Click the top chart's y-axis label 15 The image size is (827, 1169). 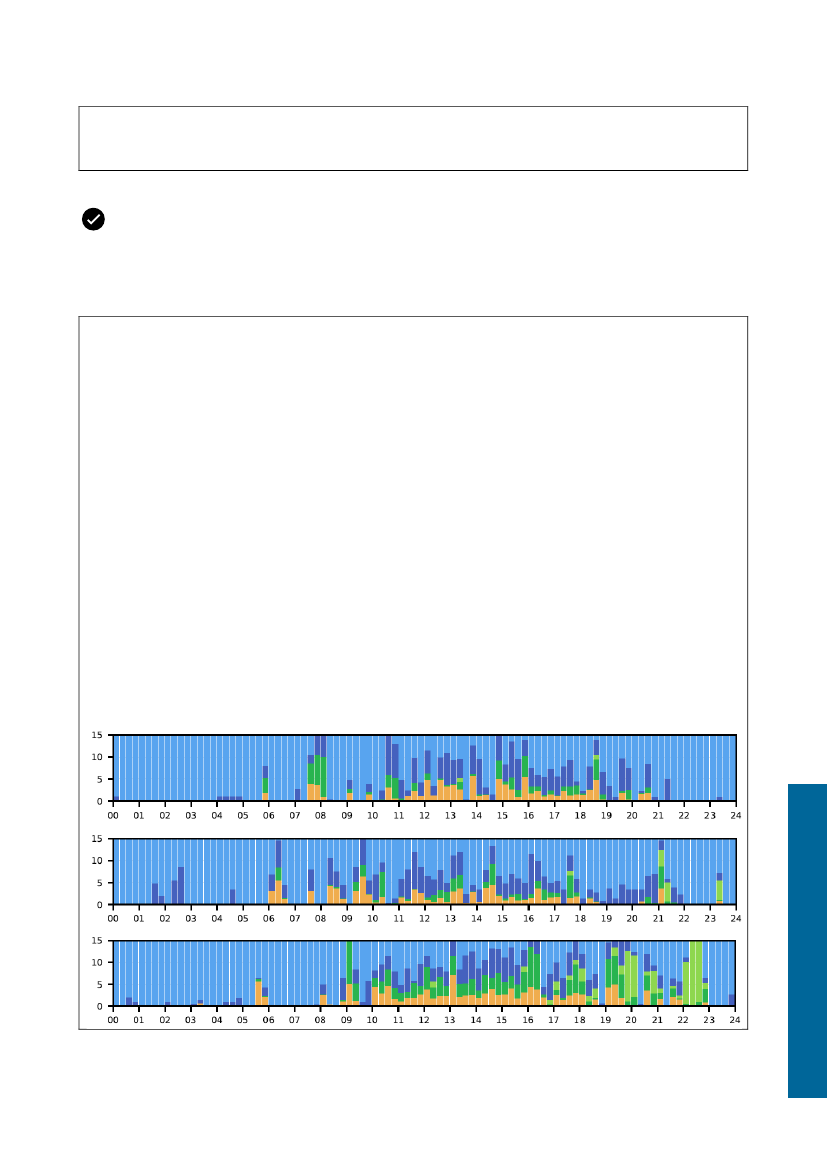[98, 735]
